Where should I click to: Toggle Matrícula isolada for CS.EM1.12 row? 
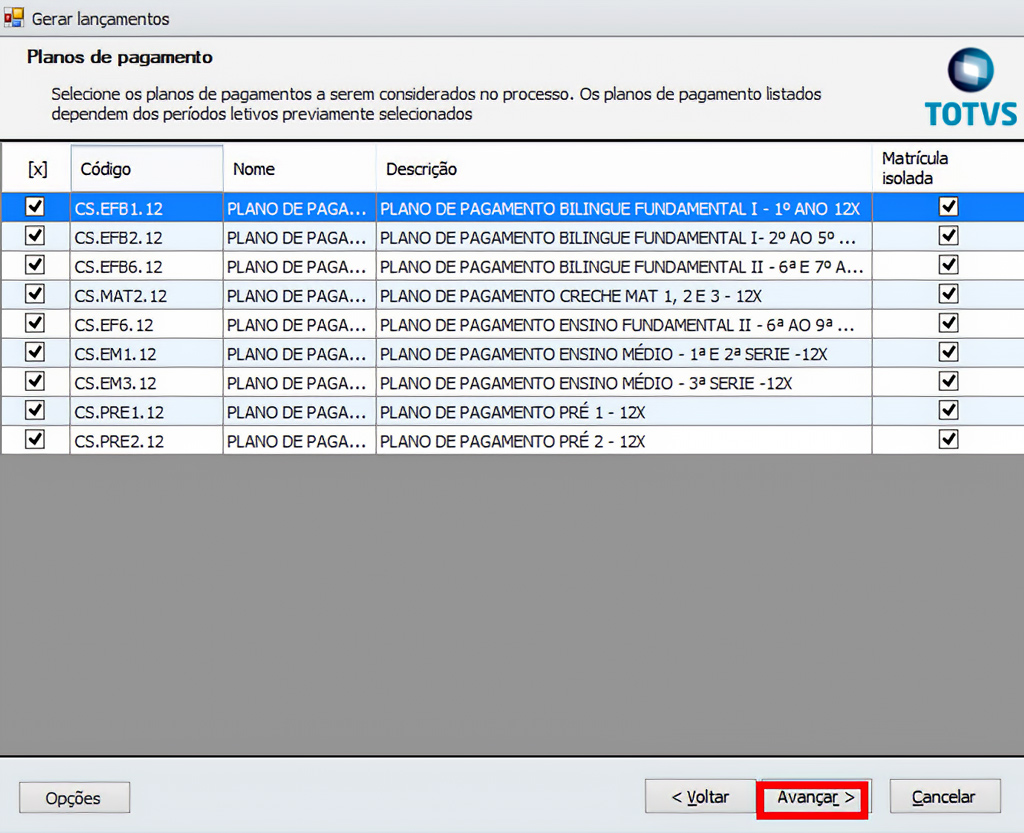click(948, 353)
